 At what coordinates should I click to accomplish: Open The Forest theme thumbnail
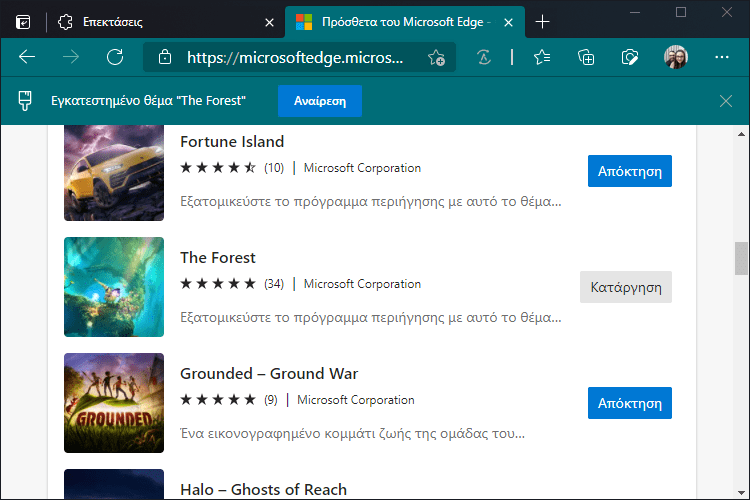pos(114,287)
